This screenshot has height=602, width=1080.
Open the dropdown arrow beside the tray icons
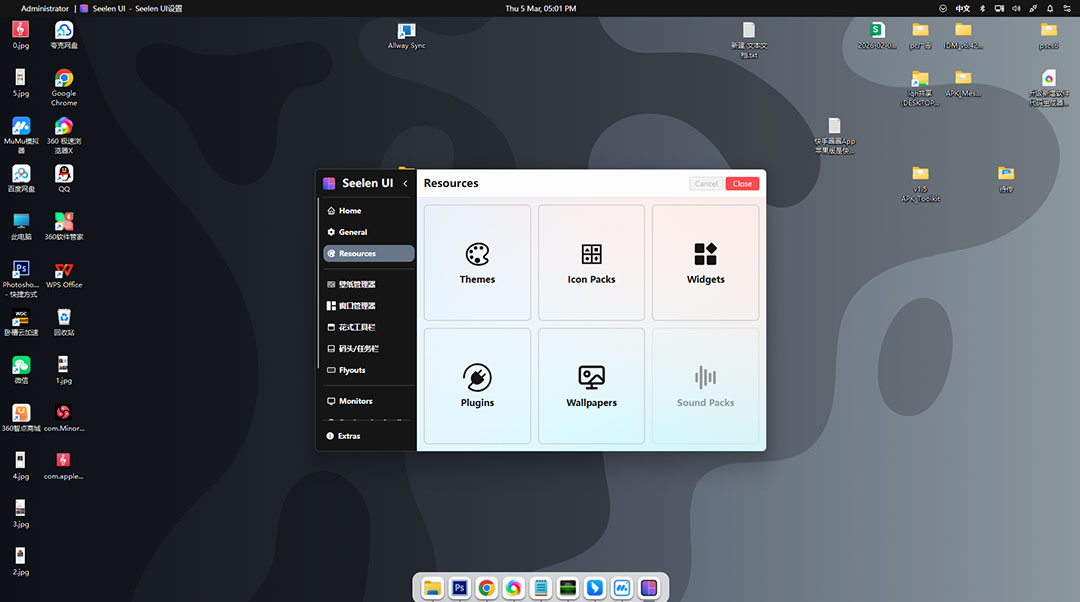(x=941, y=8)
